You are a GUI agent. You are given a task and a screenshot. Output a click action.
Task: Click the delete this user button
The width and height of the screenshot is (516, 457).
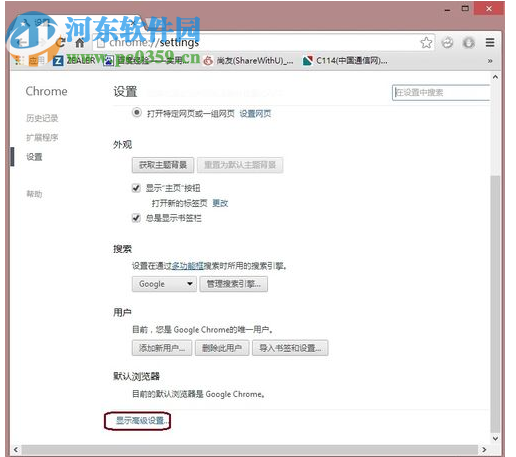click(x=222, y=348)
